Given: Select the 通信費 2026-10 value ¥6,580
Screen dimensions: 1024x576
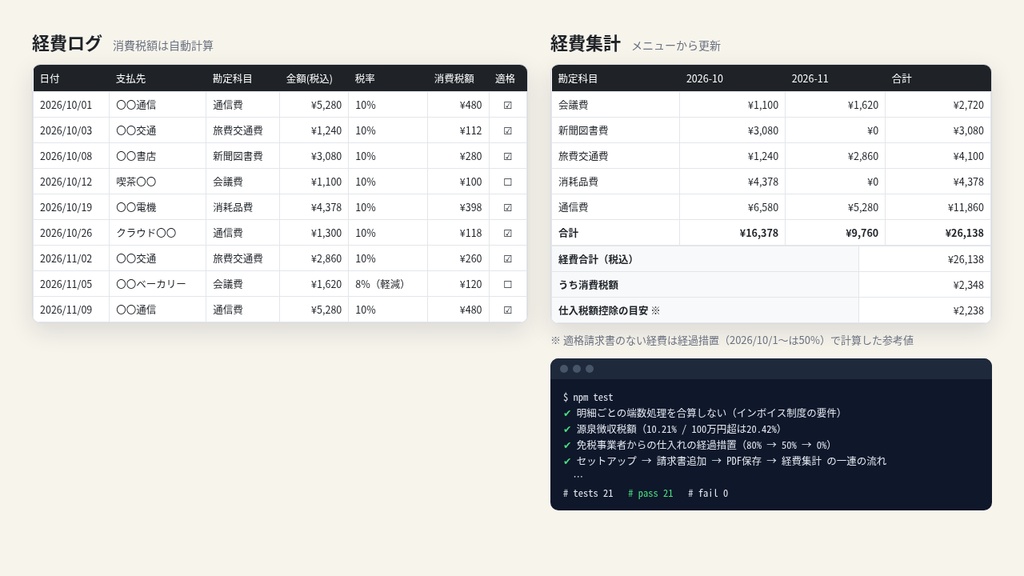Looking at the screenshot, I should click(x=732, y=208).
